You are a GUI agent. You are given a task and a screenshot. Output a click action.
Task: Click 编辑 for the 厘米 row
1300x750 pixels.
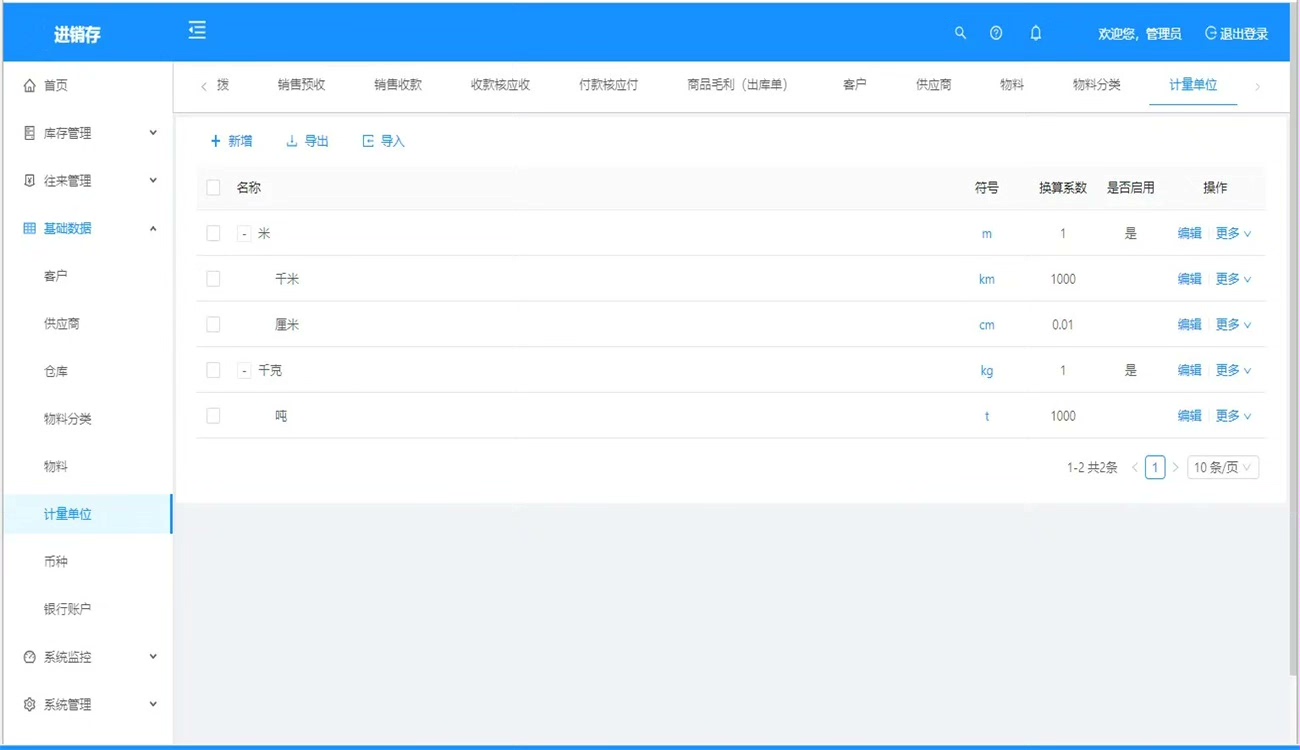coord(1189,325)
